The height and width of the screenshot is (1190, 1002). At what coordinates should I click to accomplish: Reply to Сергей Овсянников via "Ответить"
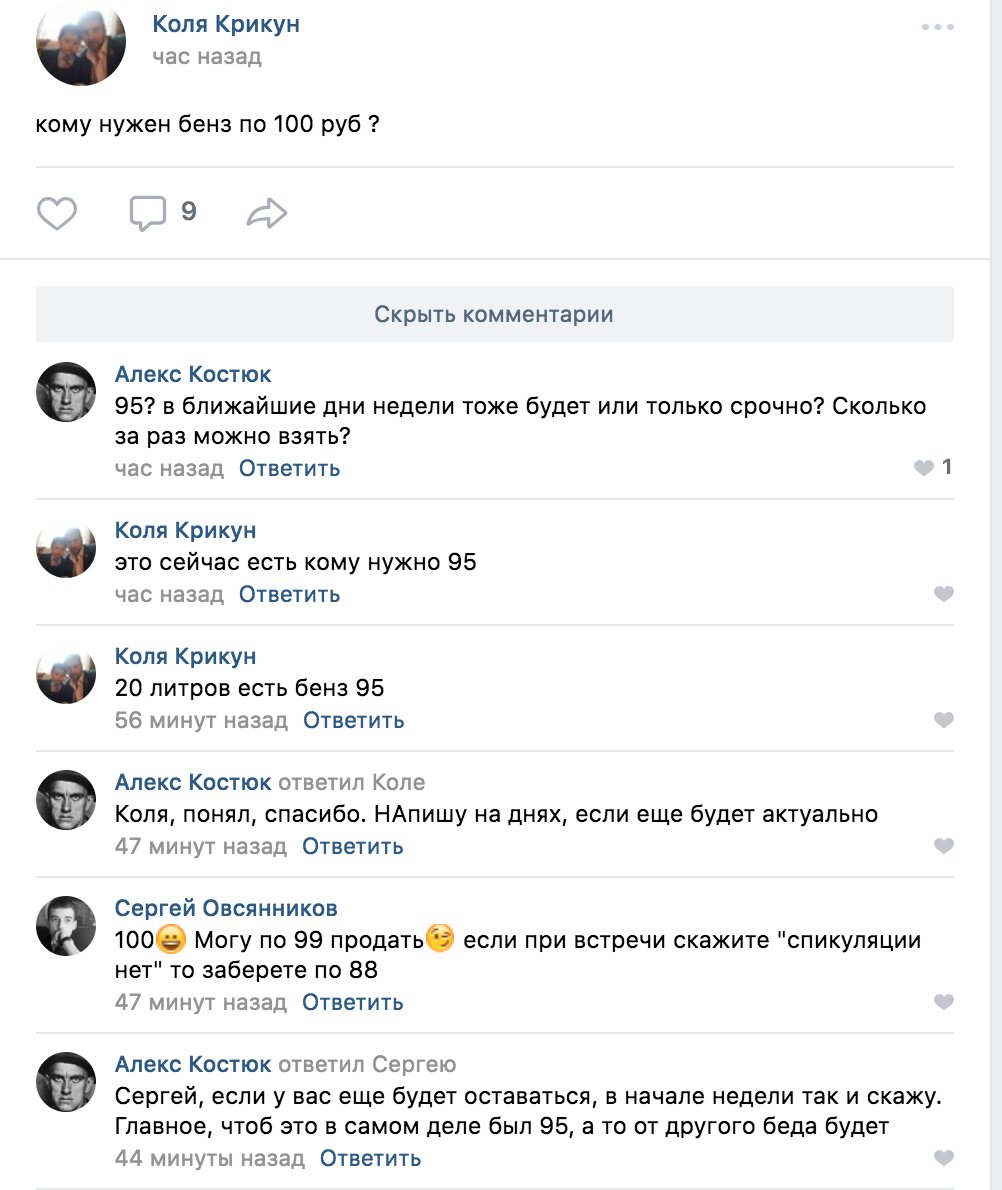pos(352,1001)
